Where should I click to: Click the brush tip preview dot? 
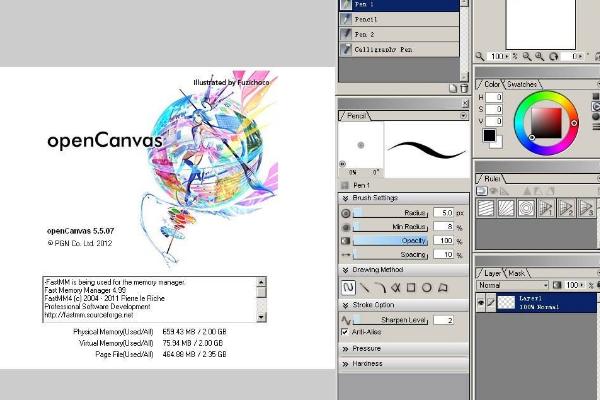tap(360, 145)
